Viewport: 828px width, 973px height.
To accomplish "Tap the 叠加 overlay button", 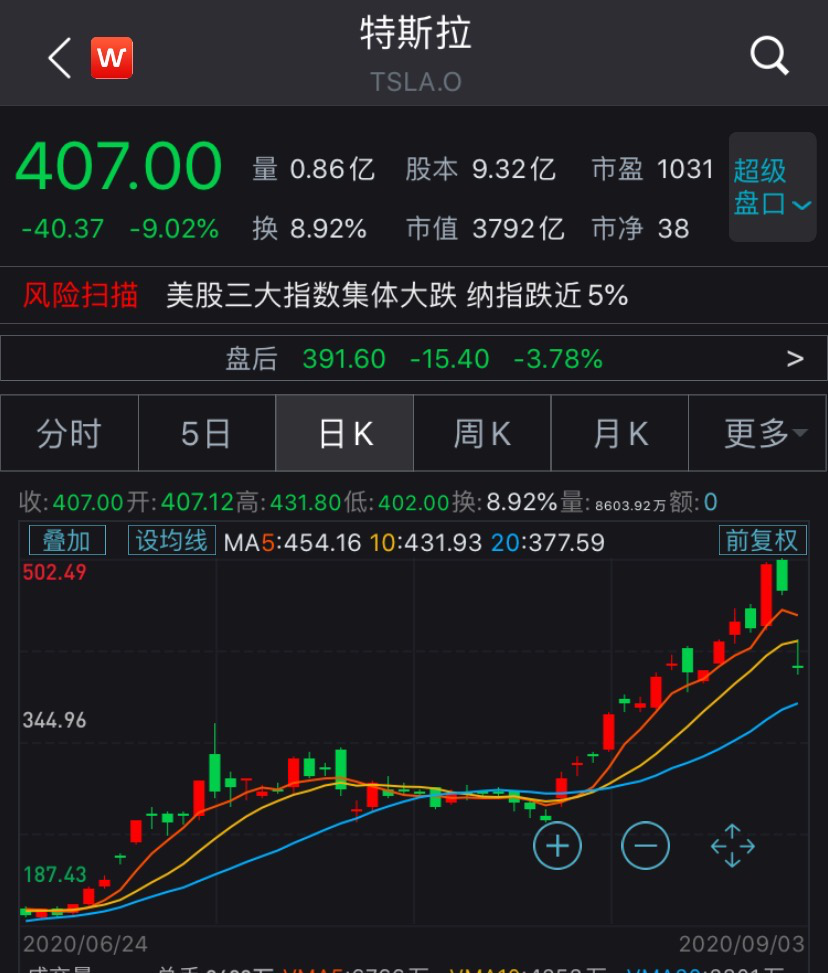I will 67,540.
